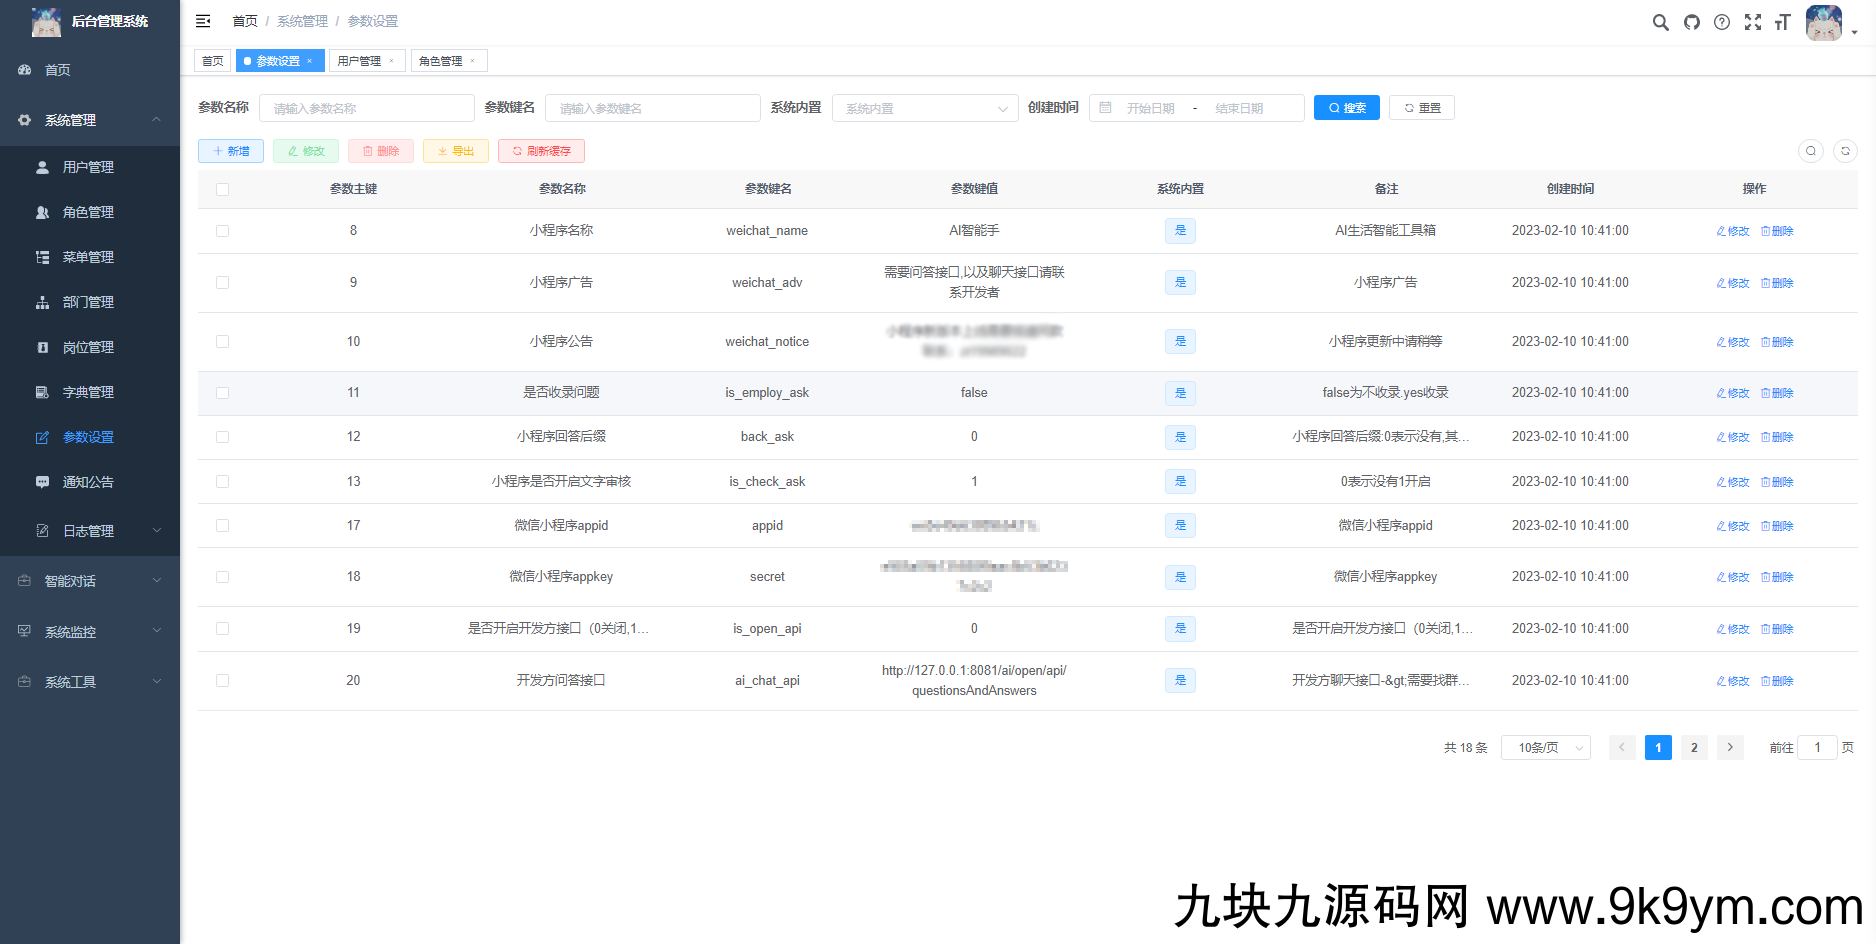Viewport: 1876px width, 944px height.
Task: Open the header search magnifier icon
Action: (x=1660, y=22)
